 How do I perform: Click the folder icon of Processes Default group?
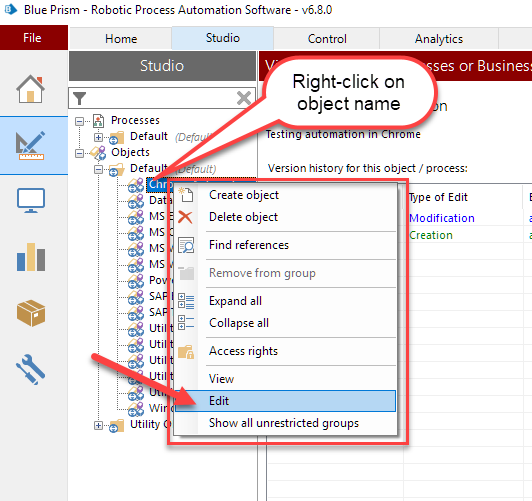[116, 138]
